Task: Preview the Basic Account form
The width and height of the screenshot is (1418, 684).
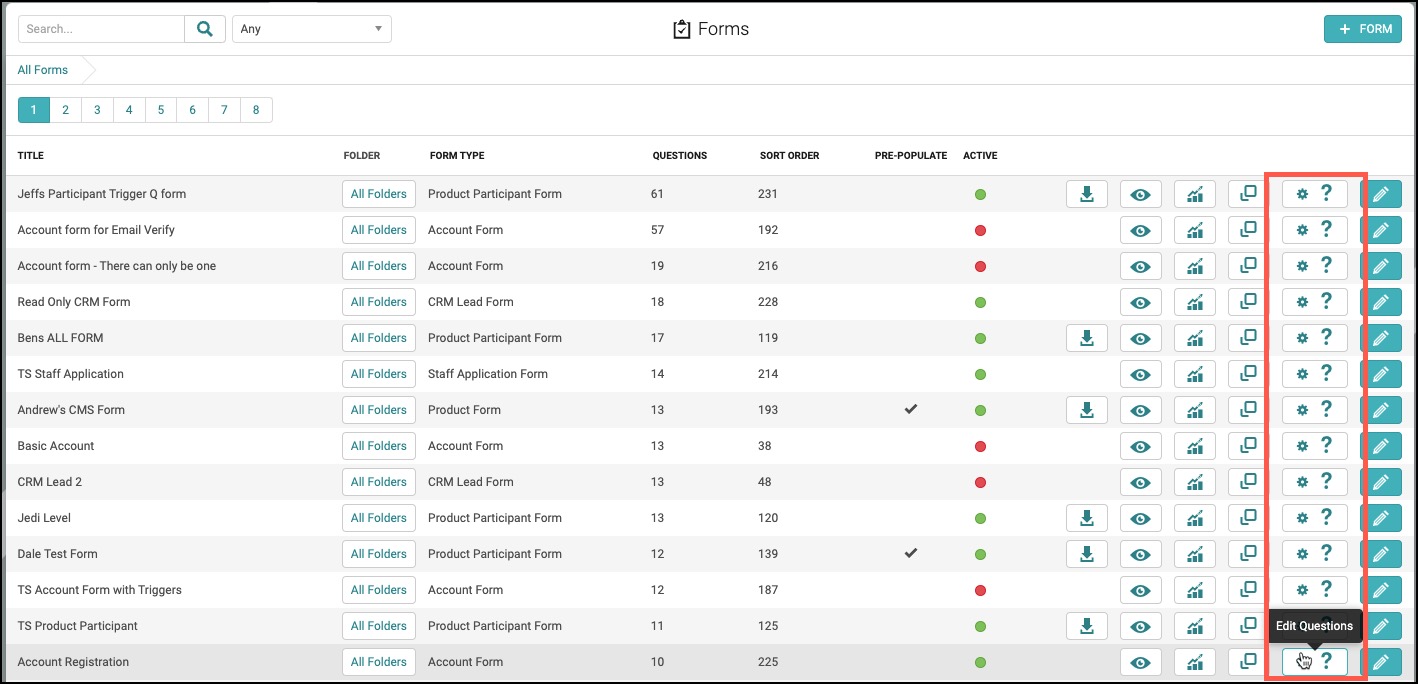Action: tap(1141, 446)
